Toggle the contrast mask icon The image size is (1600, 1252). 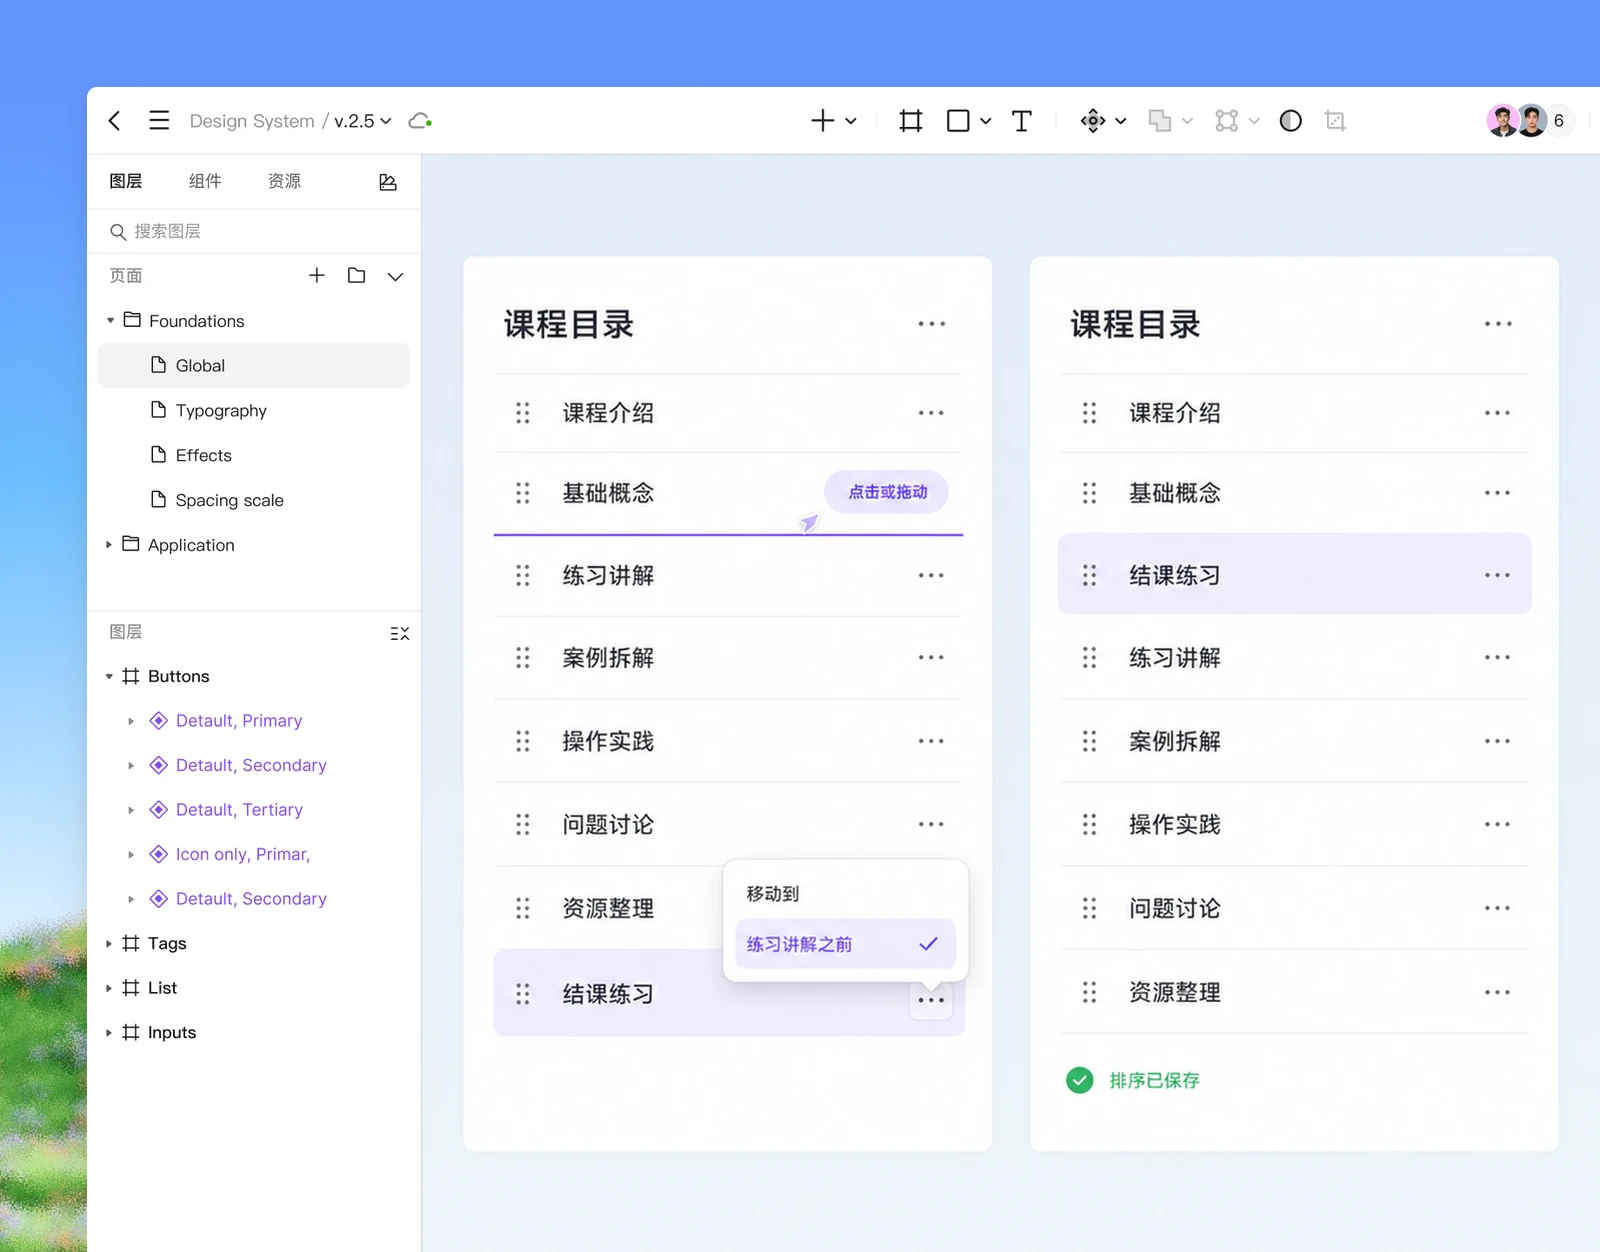[1291, 121]
